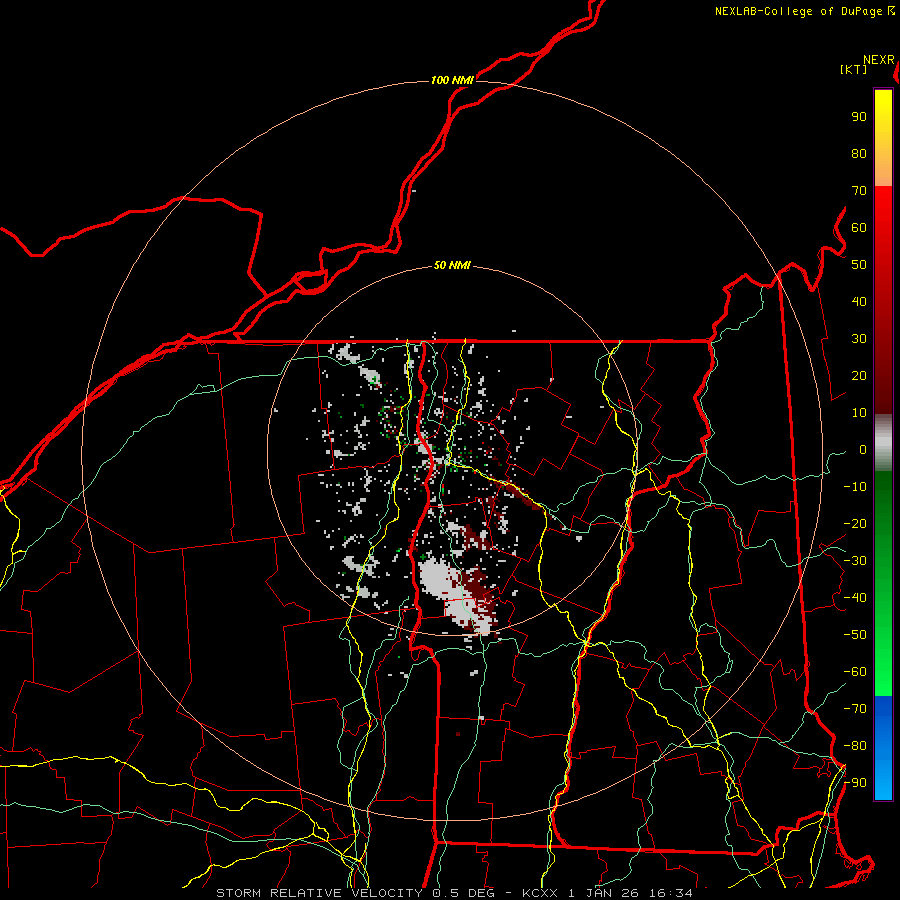The height and width of the screenshot is (900, 900).
Task: Click the 50 value on the velocity scale
Action: 859,265
